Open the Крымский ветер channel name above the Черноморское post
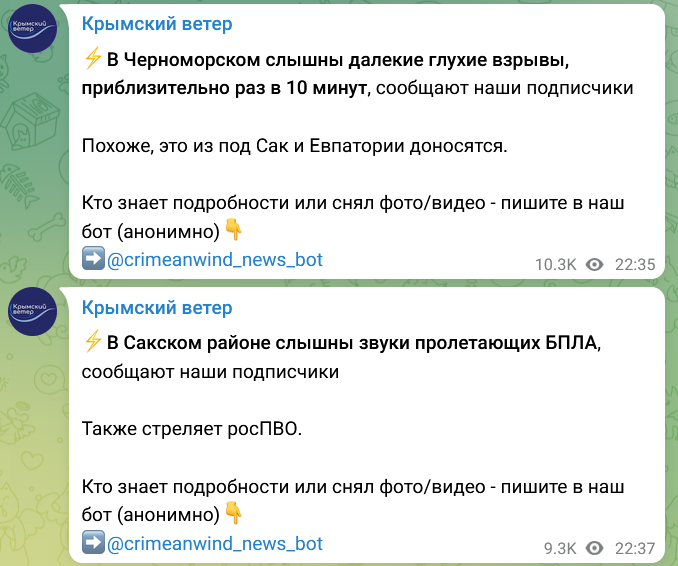678x566 pixels. (x=157, y=24)
